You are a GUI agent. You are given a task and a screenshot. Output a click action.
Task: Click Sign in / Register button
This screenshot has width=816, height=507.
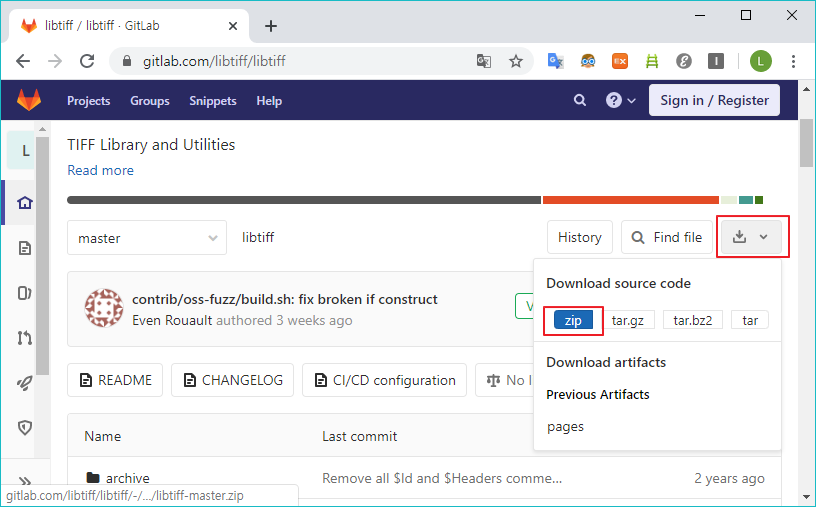tap(714, 100)
